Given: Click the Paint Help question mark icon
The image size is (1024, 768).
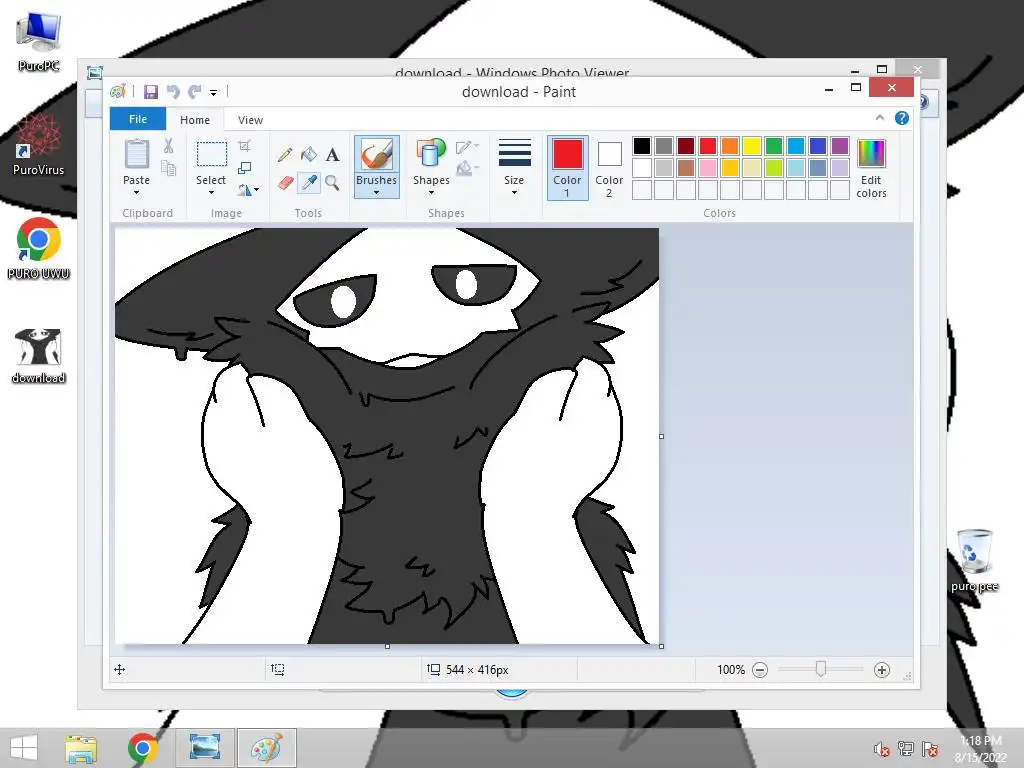Looking at the screenshot, I should coord(902,118).
